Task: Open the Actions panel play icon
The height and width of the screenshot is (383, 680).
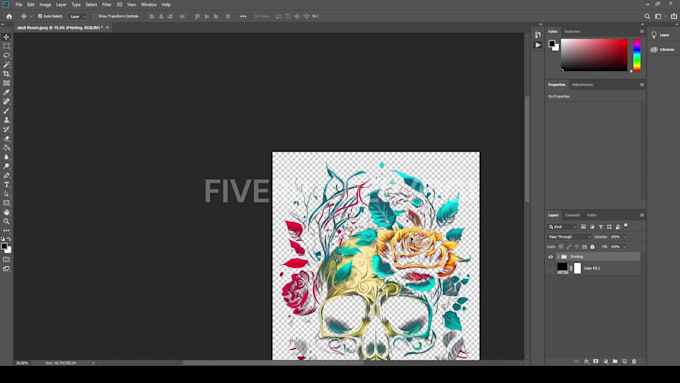Action: click(x=538, y=45)
